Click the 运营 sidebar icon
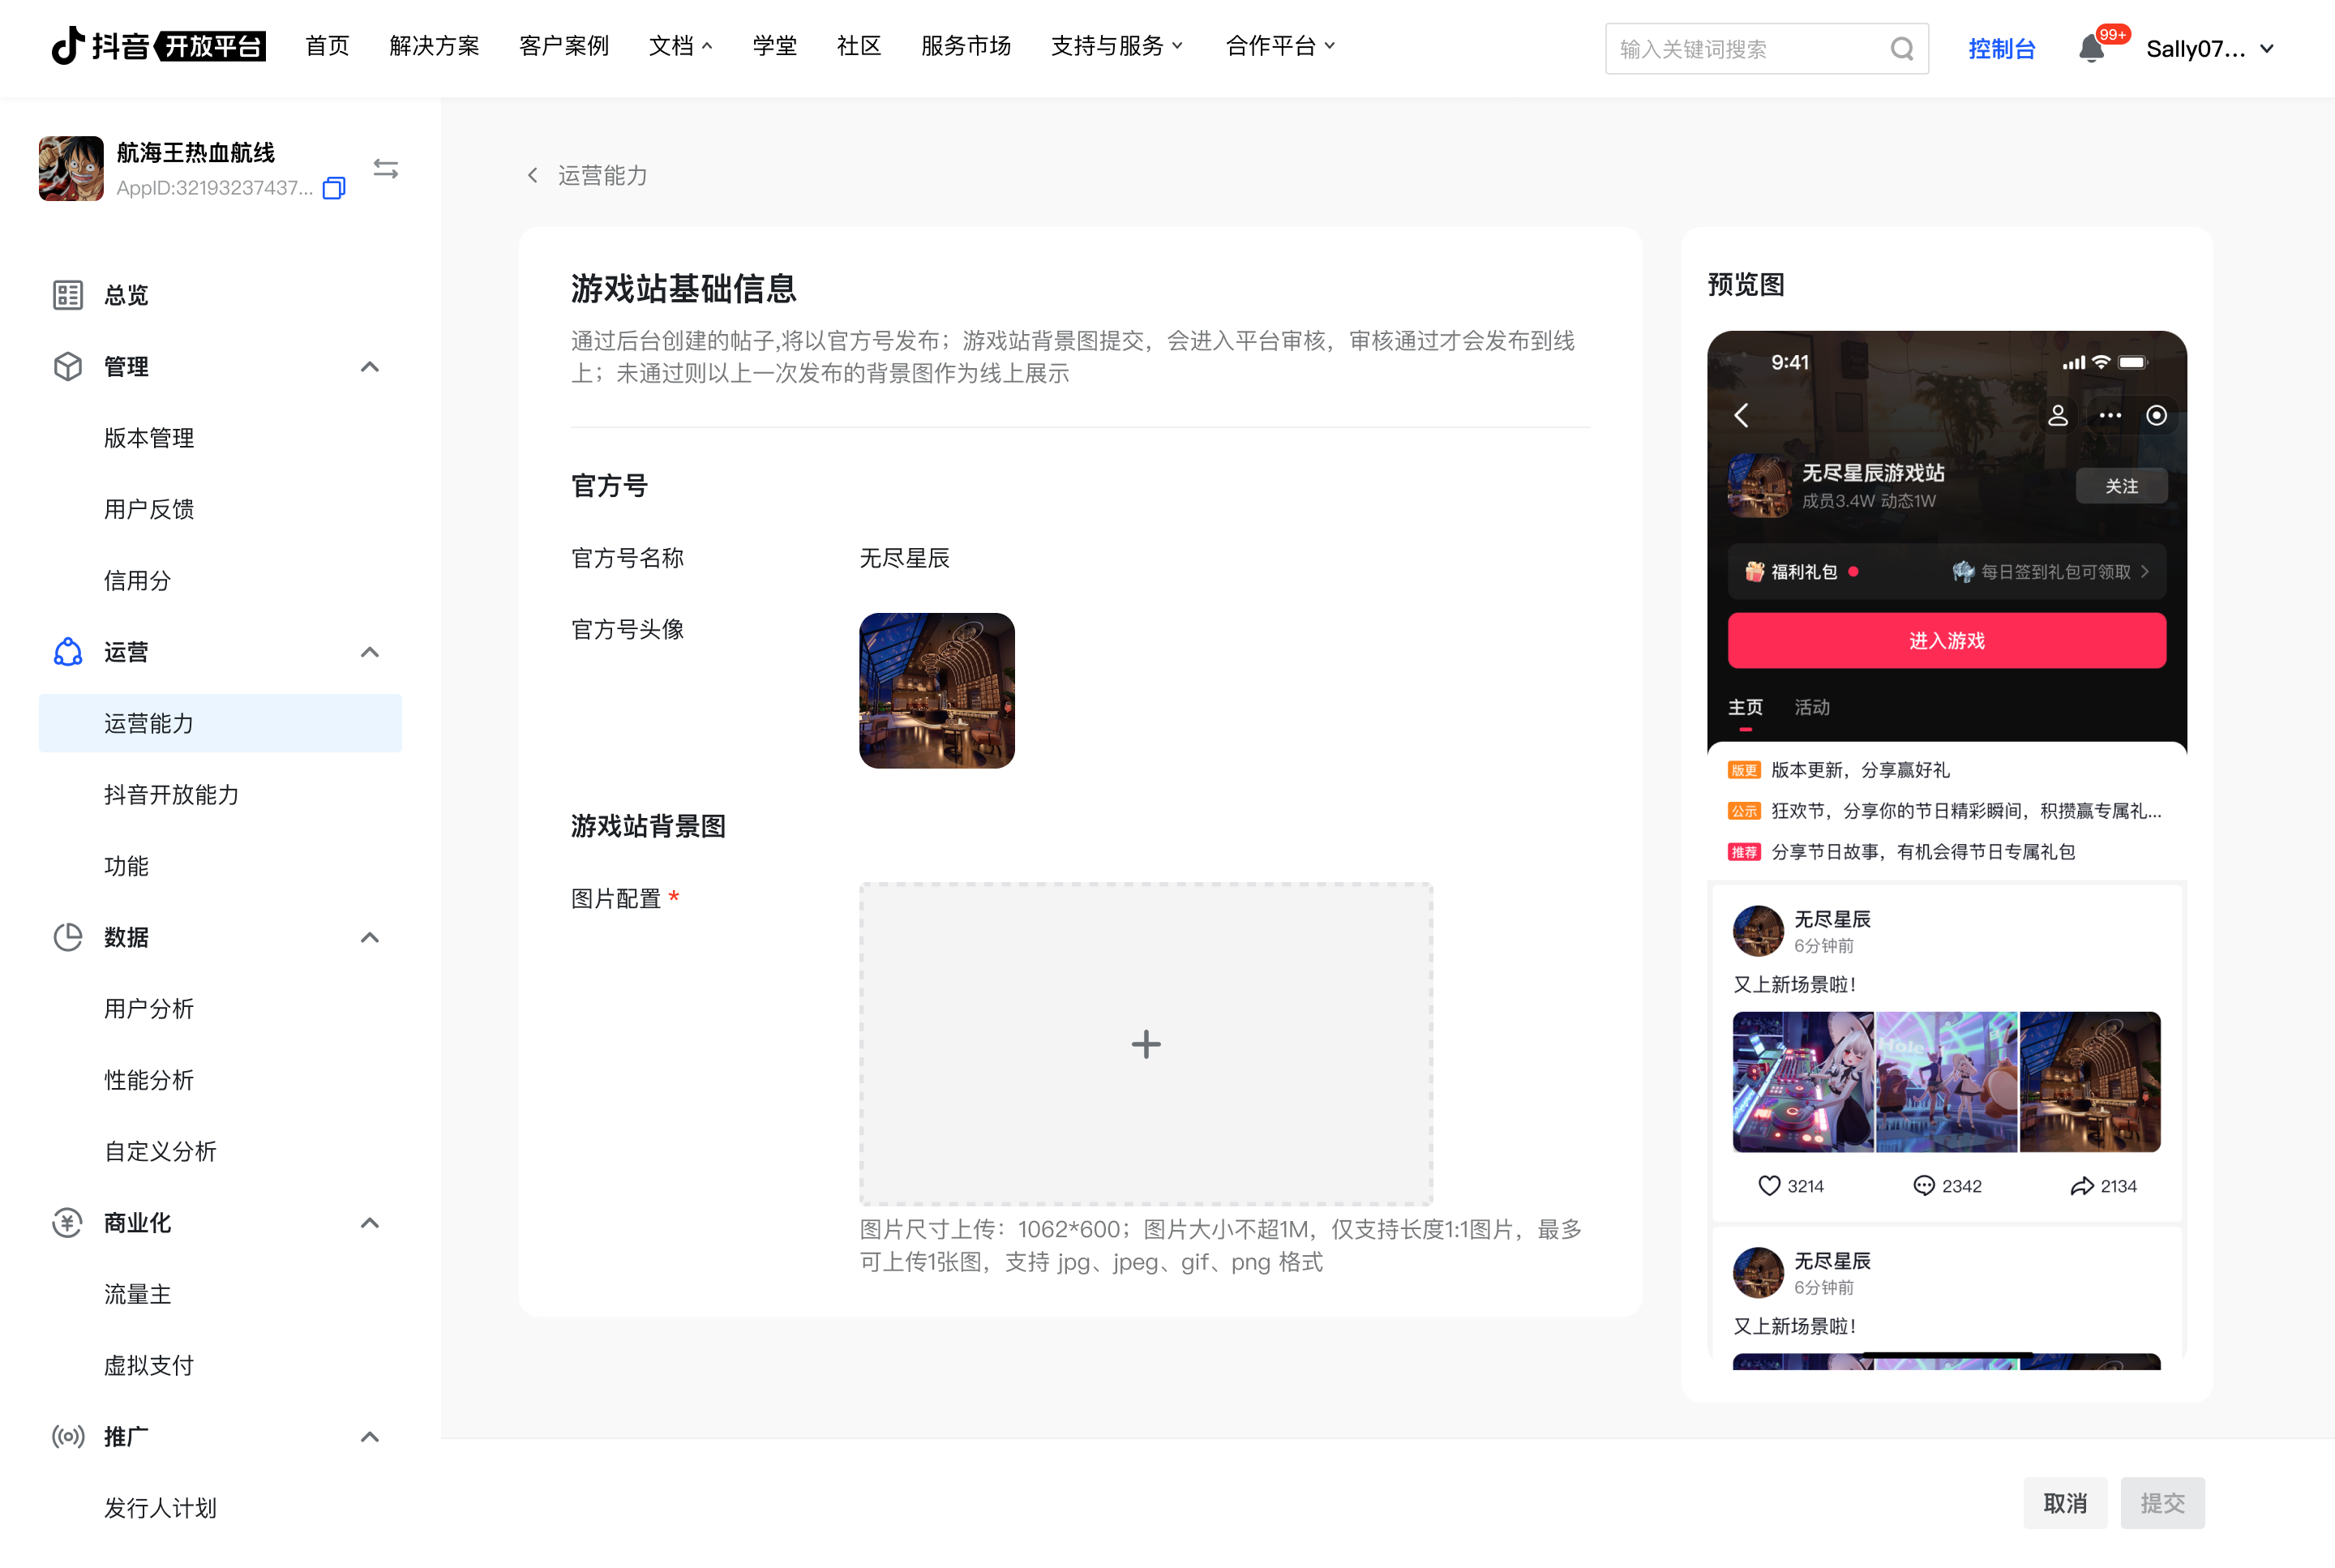 (68, 652)
